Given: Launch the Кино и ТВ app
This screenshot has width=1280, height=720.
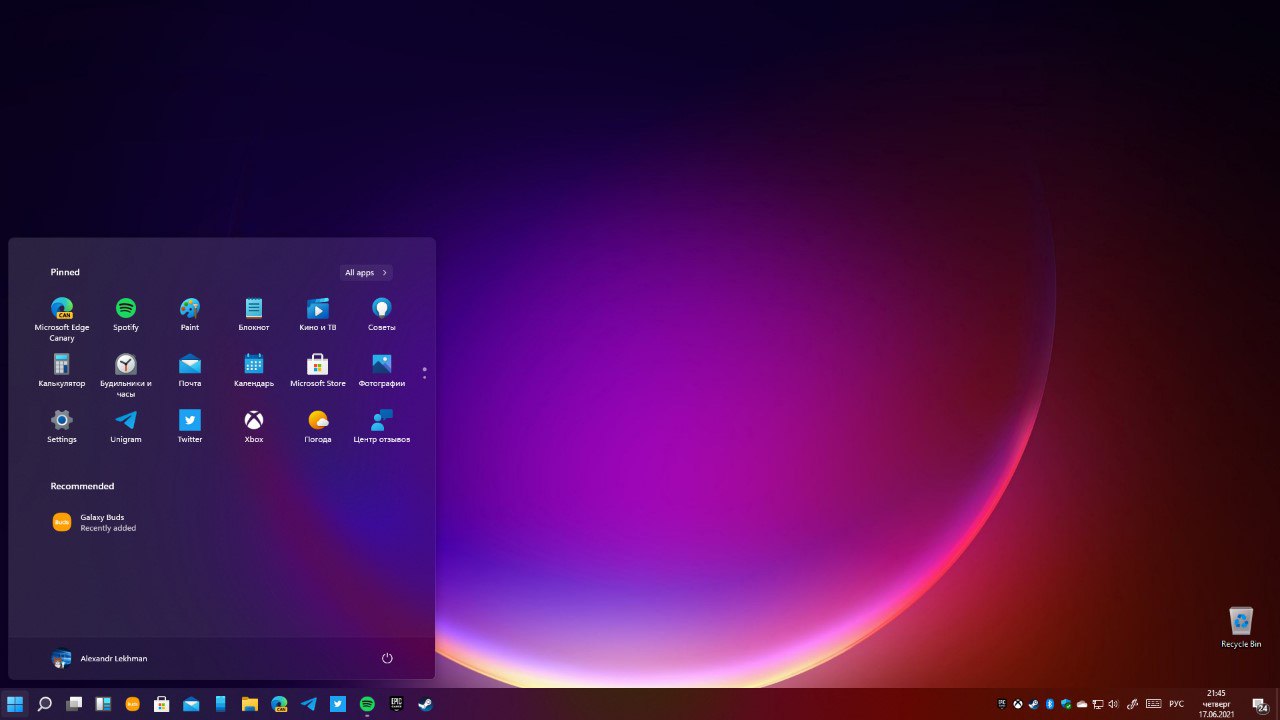Looking at the screenshot, I should point(318,314).
